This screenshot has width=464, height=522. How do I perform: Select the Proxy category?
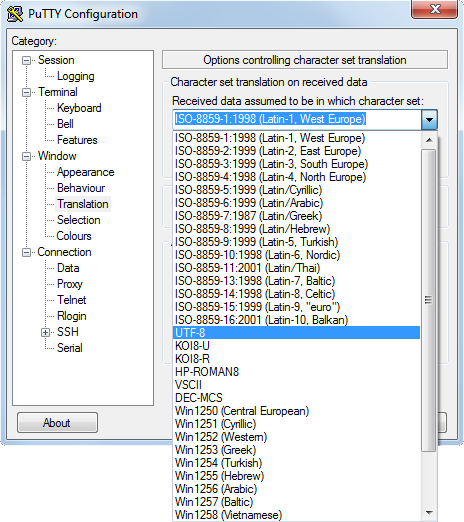click(x=70, y=284)
